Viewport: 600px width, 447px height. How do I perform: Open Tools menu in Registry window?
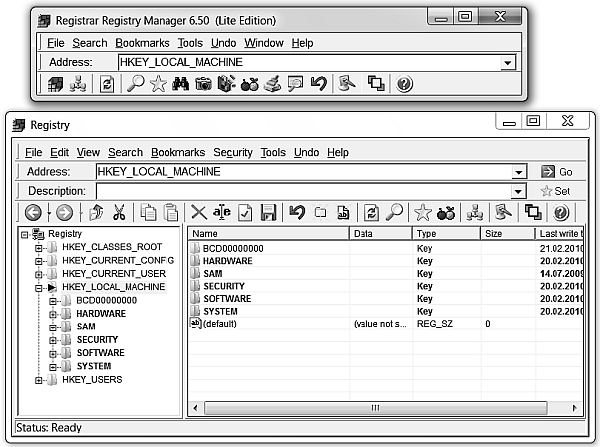coord(273,152)
